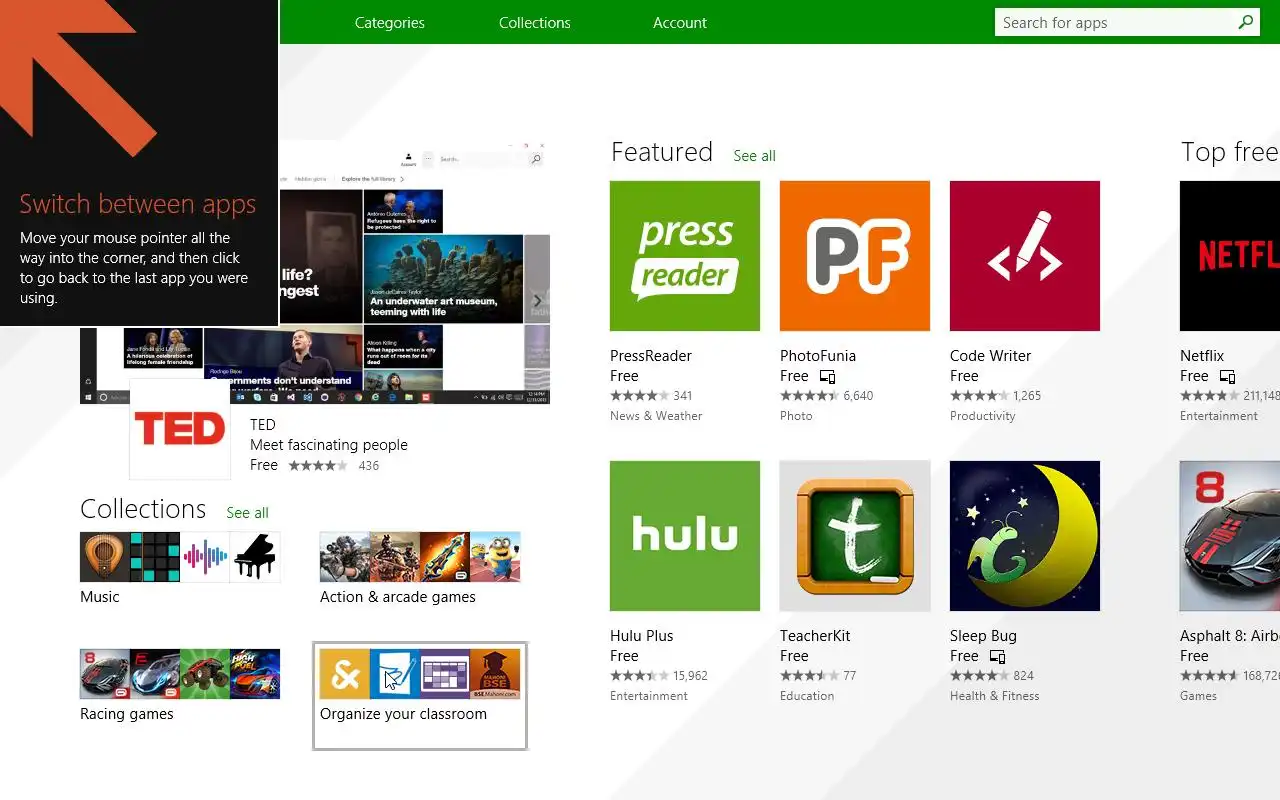Click the guitar icon in Music collection
This screenshot has height=800, width=1280.
(x=105, y=557)
